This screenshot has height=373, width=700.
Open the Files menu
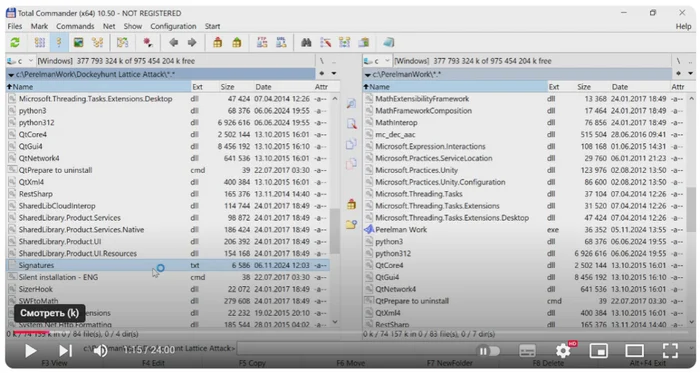[15, 26]
